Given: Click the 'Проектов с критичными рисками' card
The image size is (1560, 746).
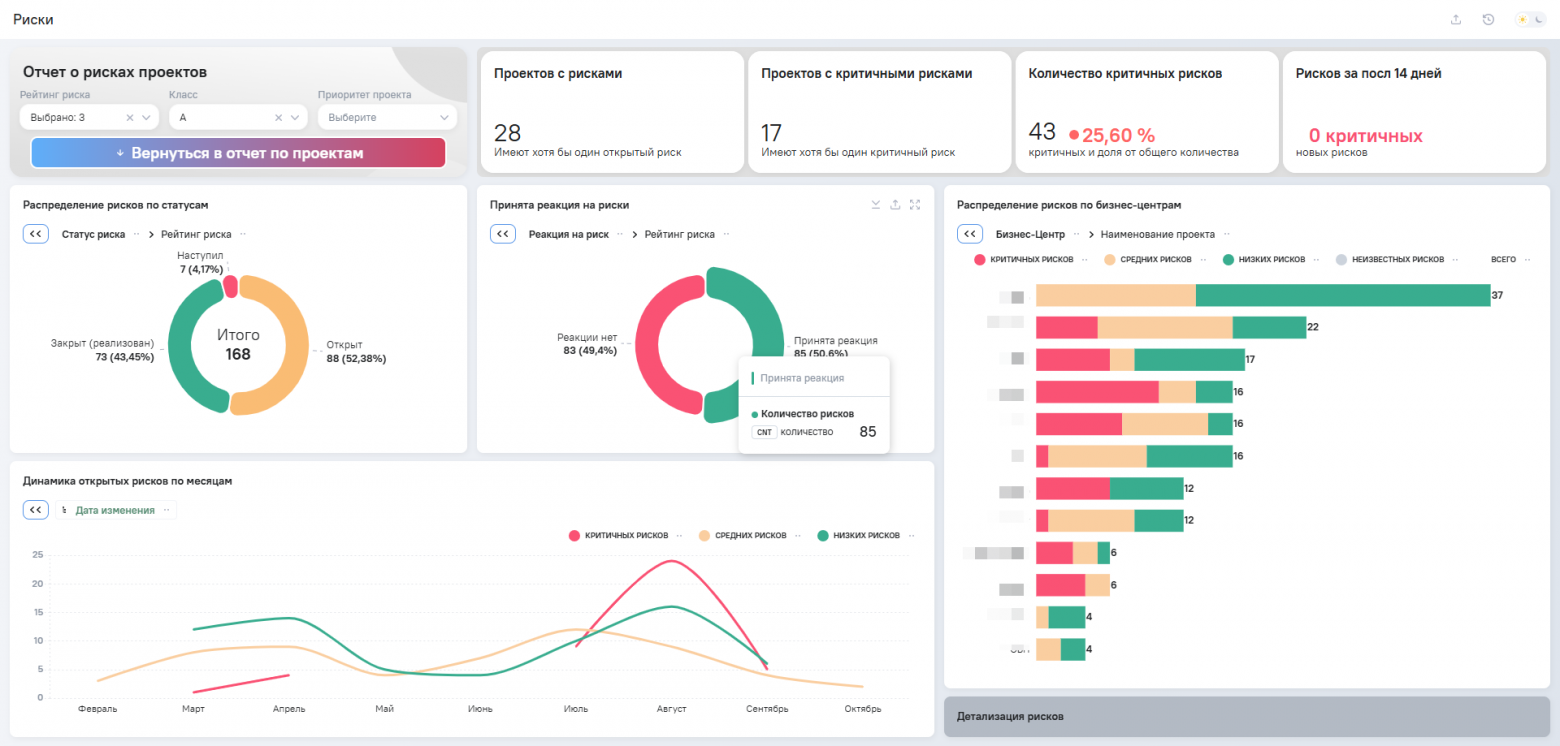Looking at the screenshot, I should click(x=878, y=112).
